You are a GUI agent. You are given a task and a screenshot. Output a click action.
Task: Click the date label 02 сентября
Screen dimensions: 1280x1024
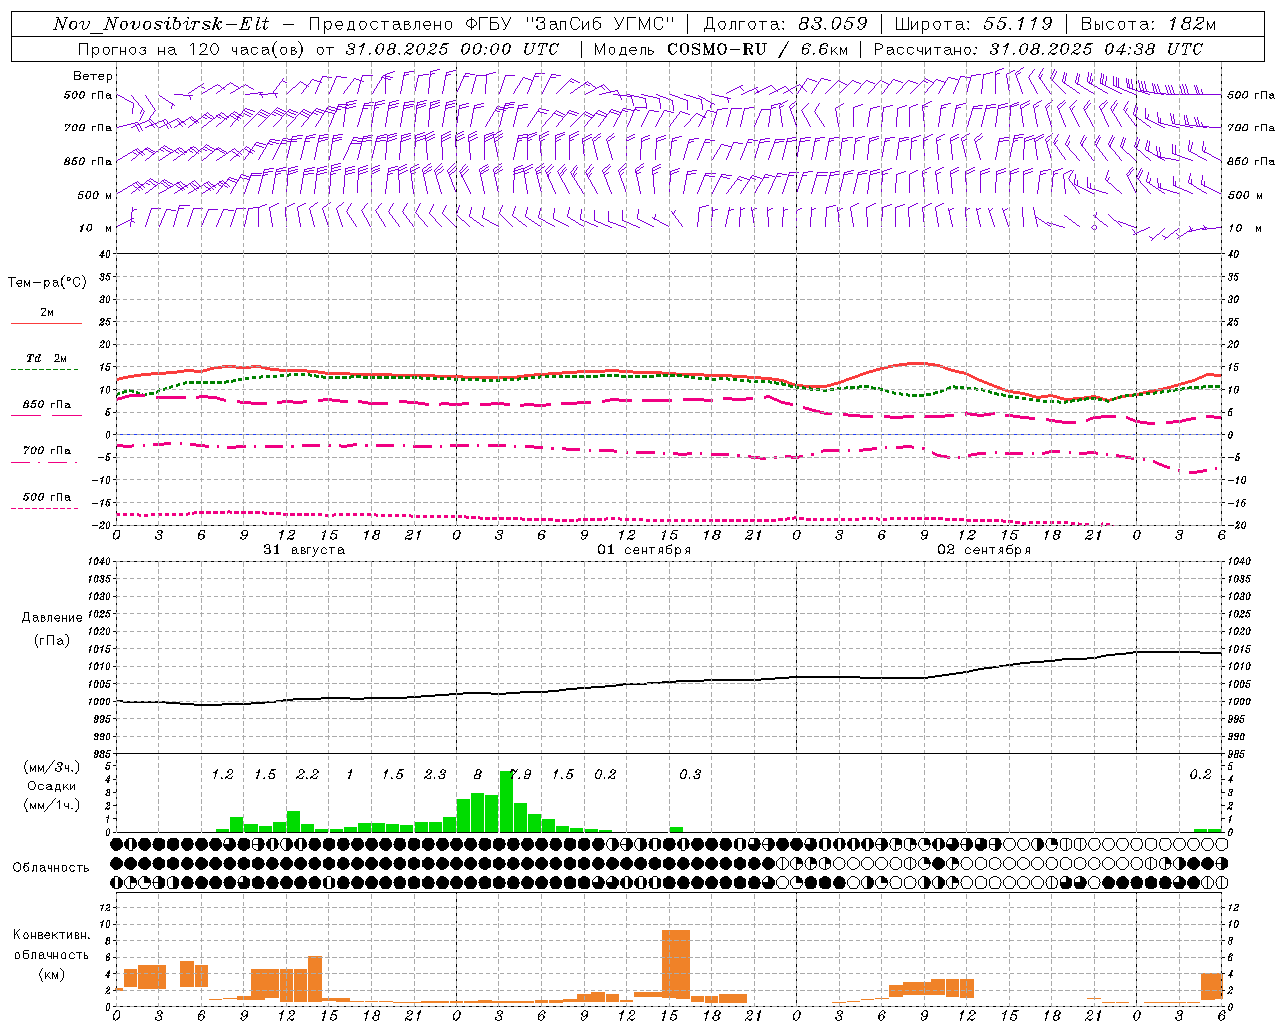pos(984,550)
